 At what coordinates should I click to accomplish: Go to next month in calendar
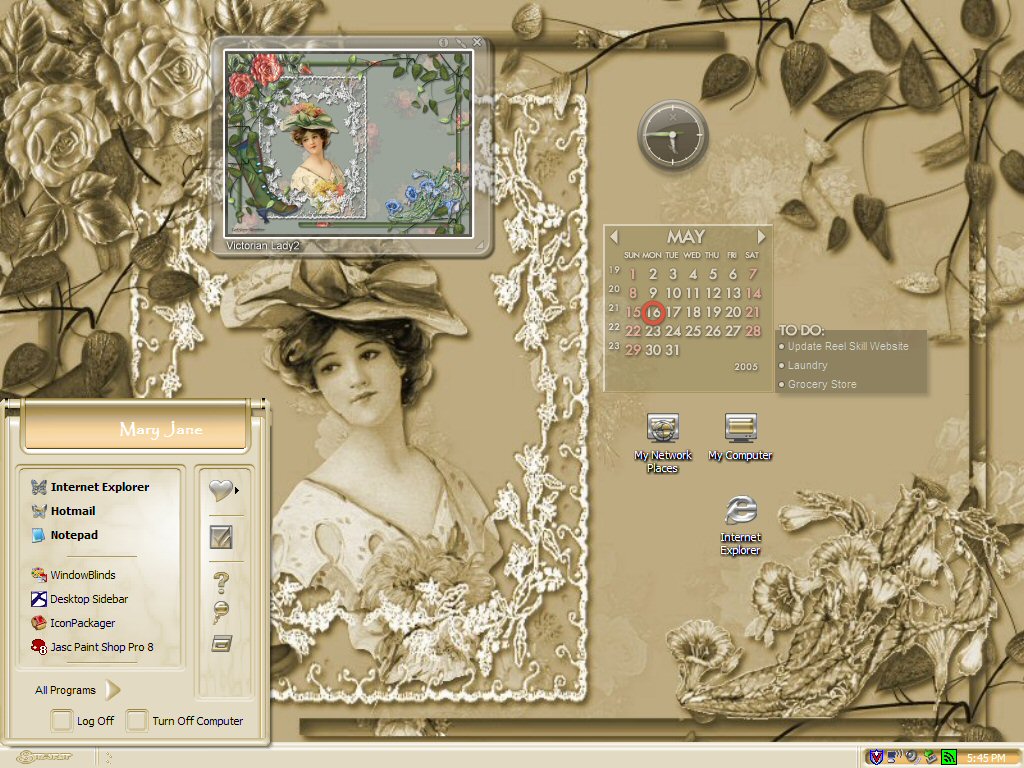[761, 236]
